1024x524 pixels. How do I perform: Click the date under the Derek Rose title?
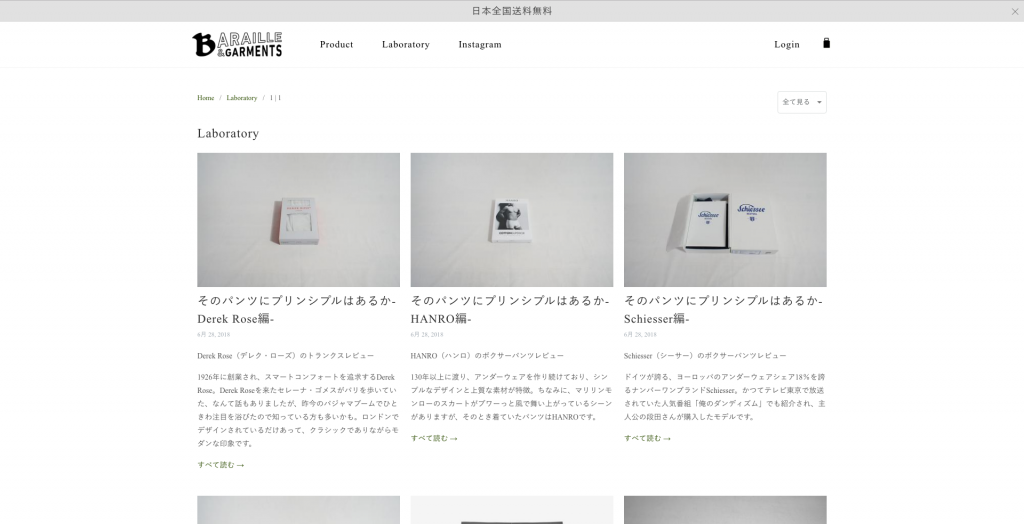click(x=214, y=335)
